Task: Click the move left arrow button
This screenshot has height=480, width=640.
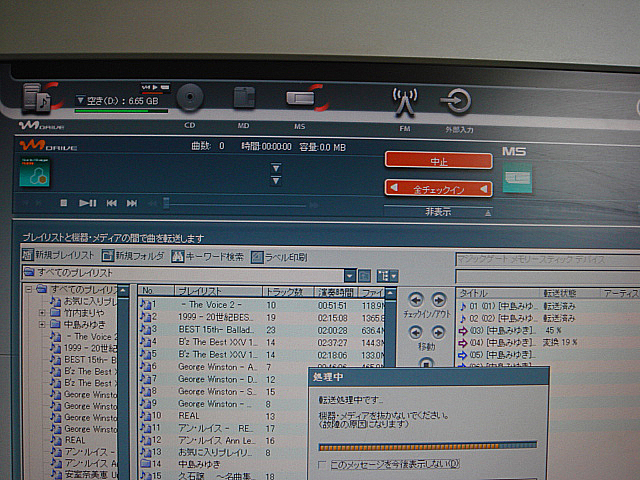Action: tap(416, 333)
